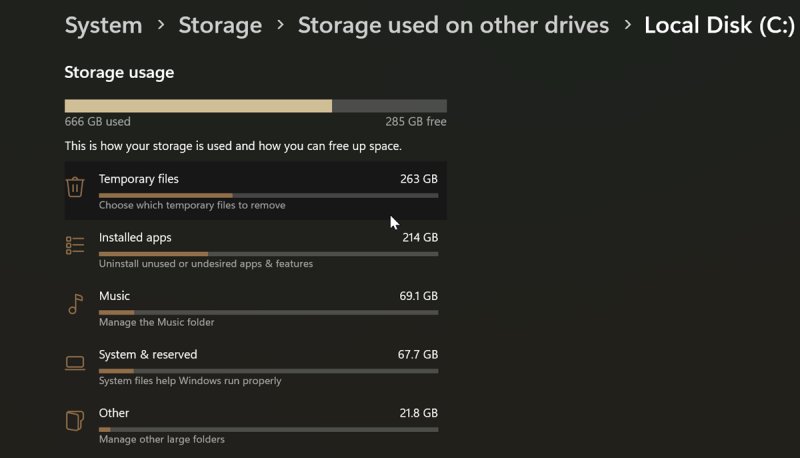Click the 214 GB size value

point(419,237)
